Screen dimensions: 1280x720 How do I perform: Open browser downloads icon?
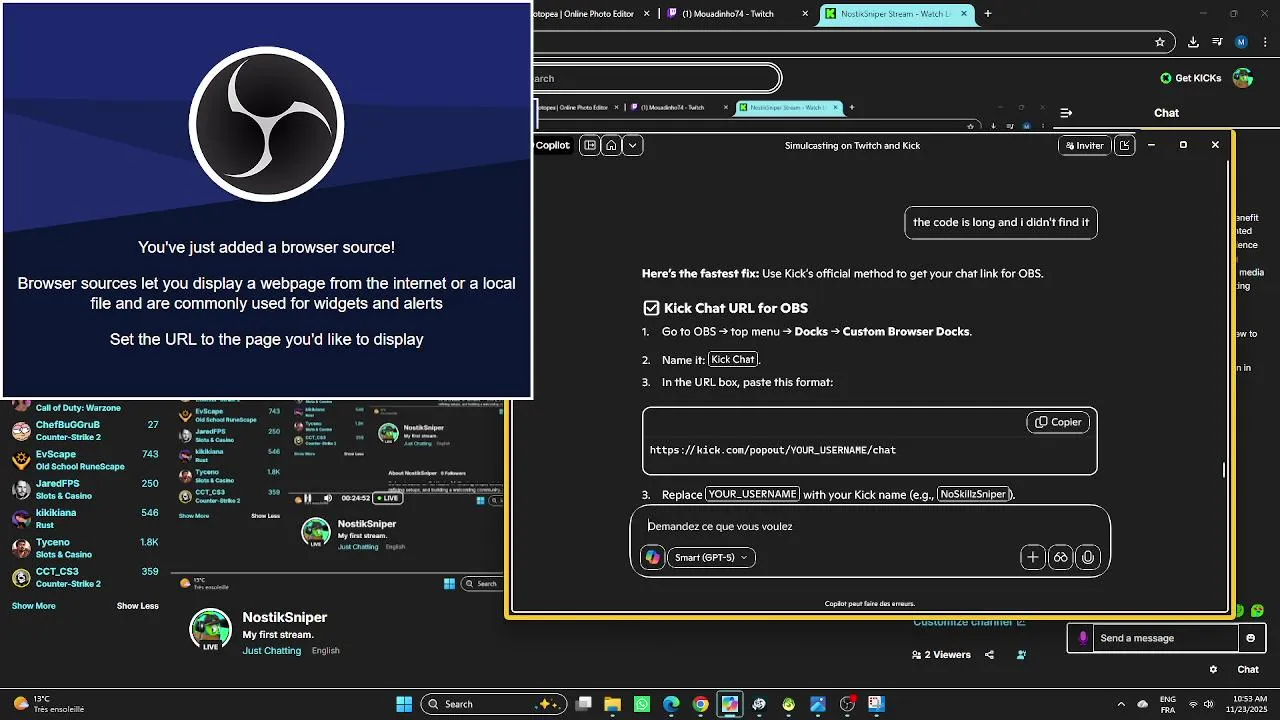(x=1193, y=42)
